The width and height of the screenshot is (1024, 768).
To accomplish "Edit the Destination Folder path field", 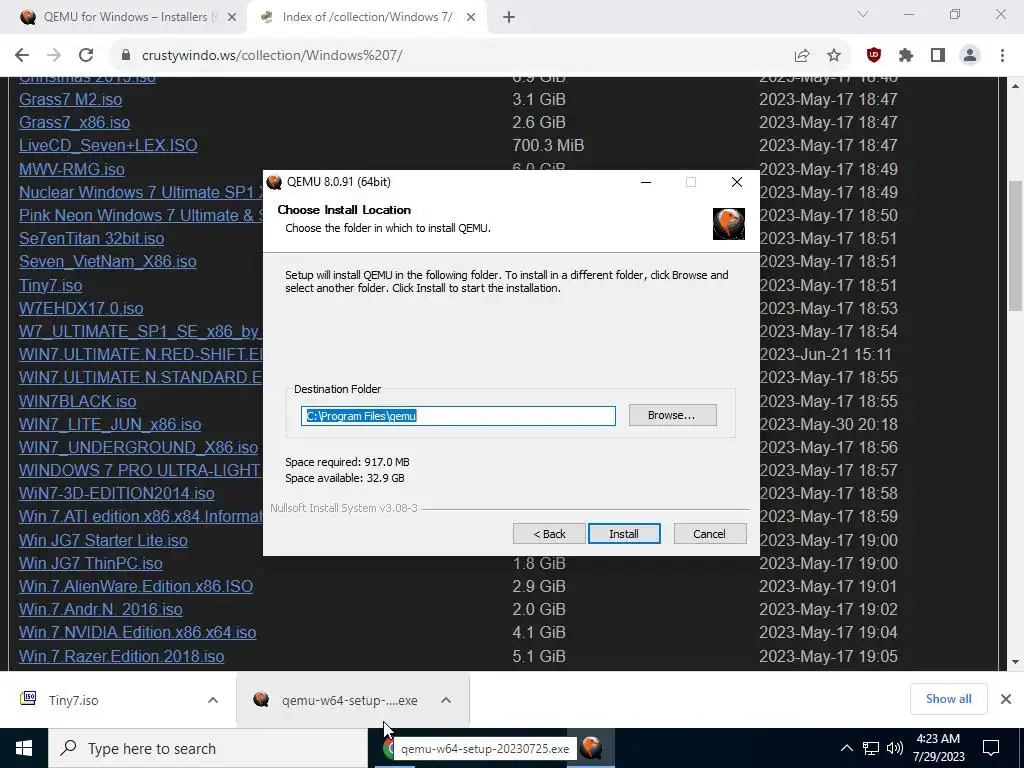I will [458, 416].
